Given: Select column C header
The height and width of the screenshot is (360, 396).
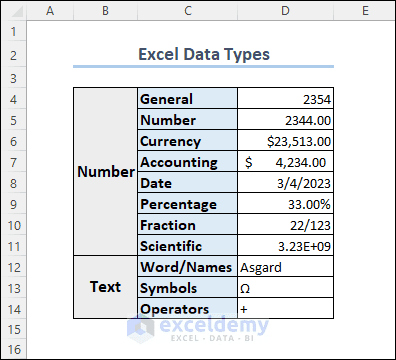Looking at the screenshot, I should pyautogui.click(x=188, y=11).
